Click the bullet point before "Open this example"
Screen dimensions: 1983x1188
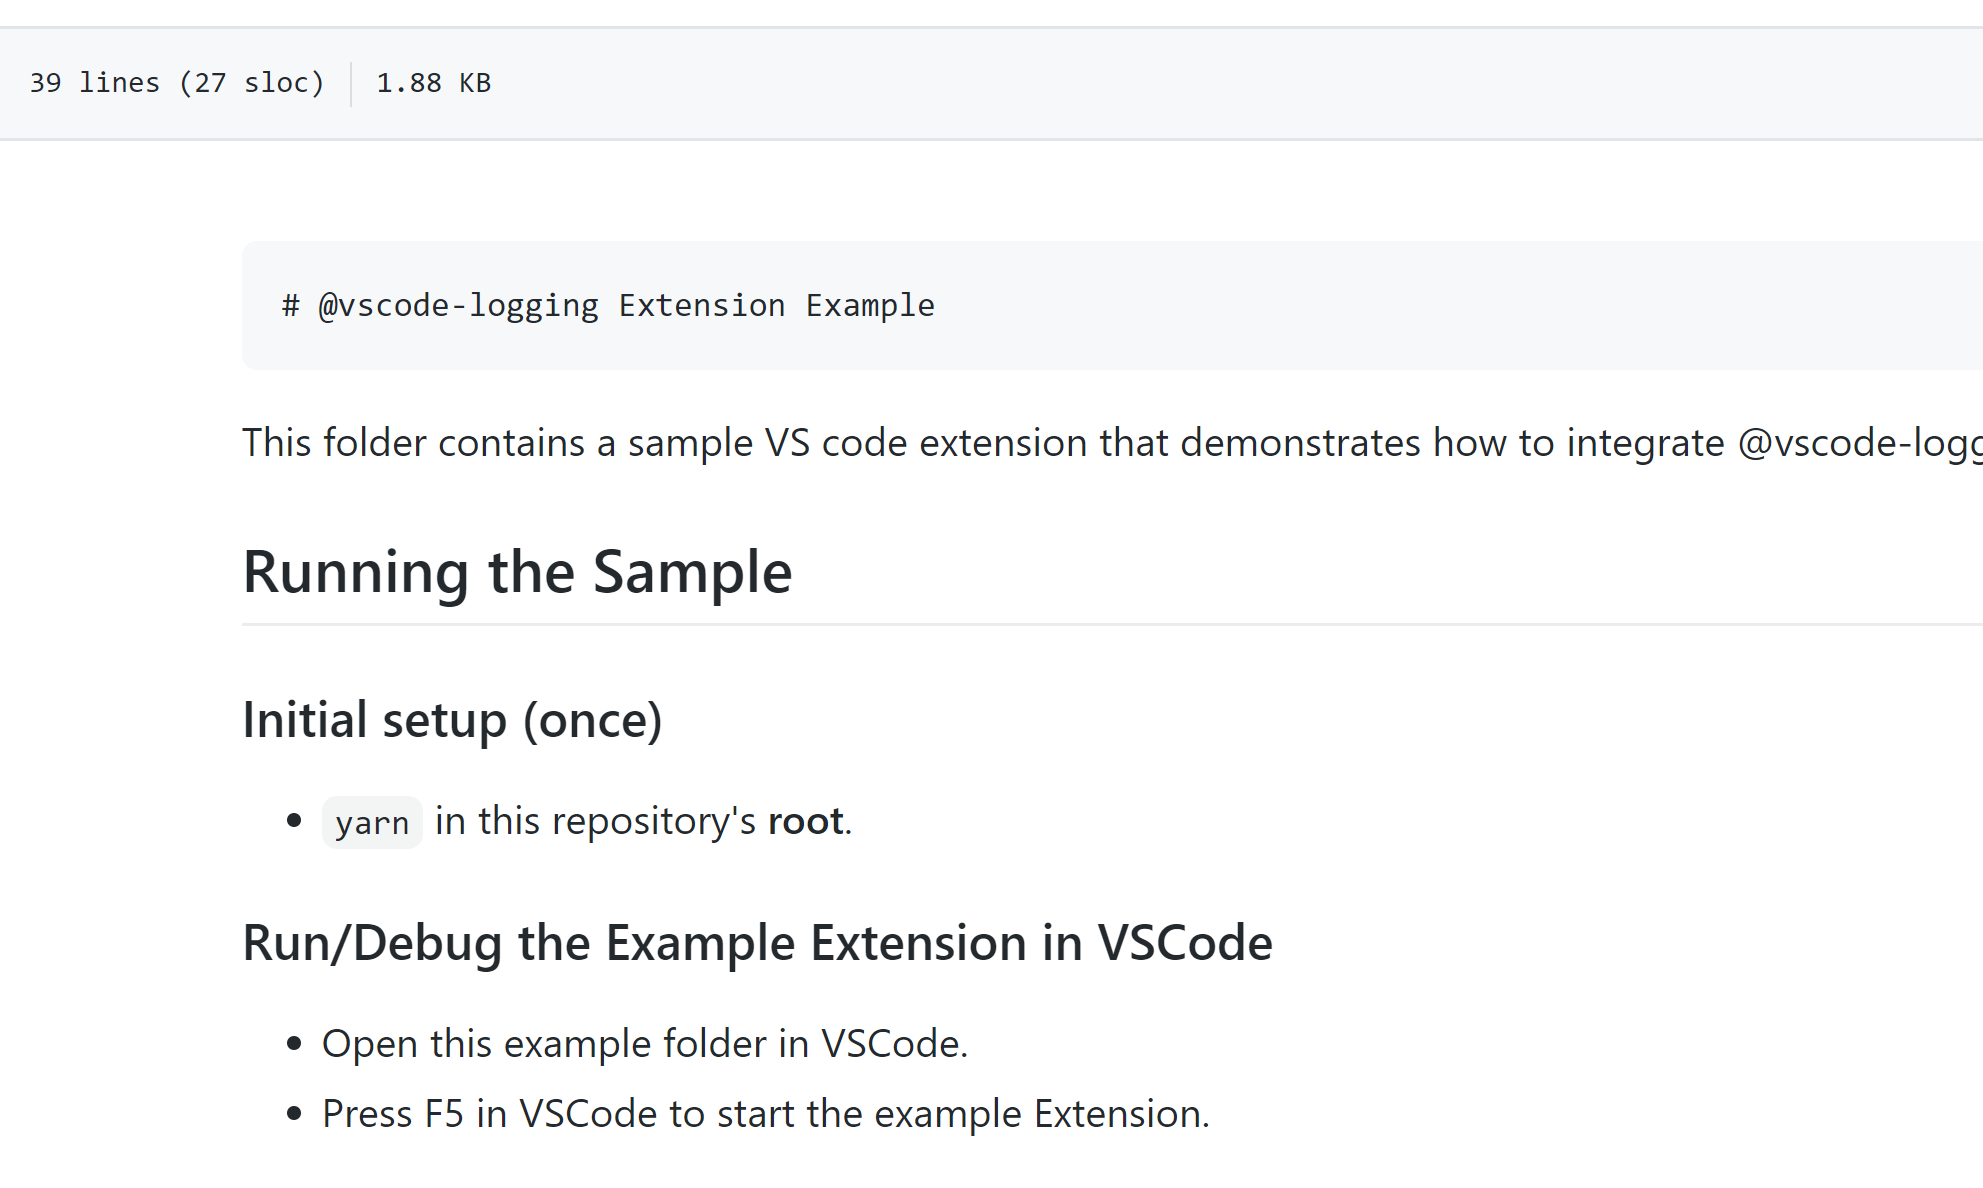294,1044
